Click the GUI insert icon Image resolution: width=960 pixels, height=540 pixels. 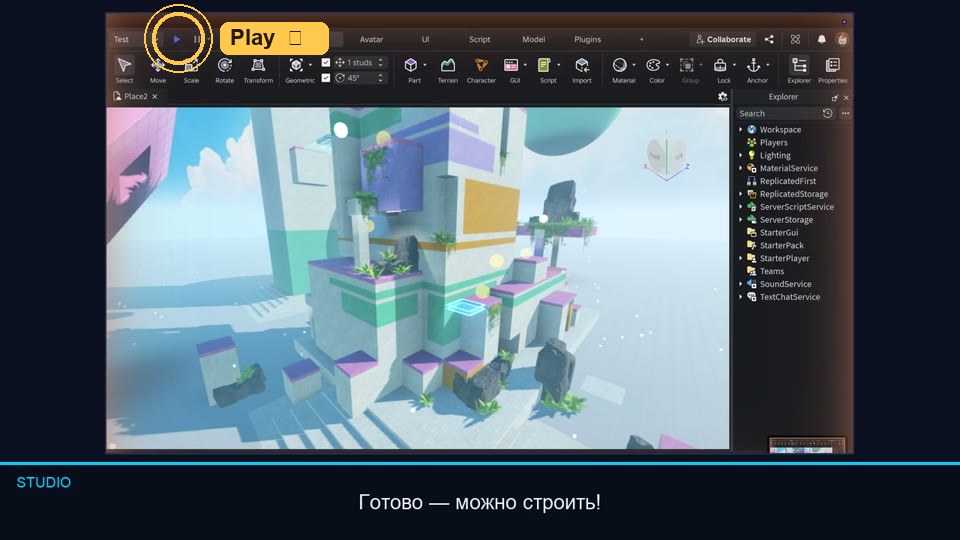511,65
